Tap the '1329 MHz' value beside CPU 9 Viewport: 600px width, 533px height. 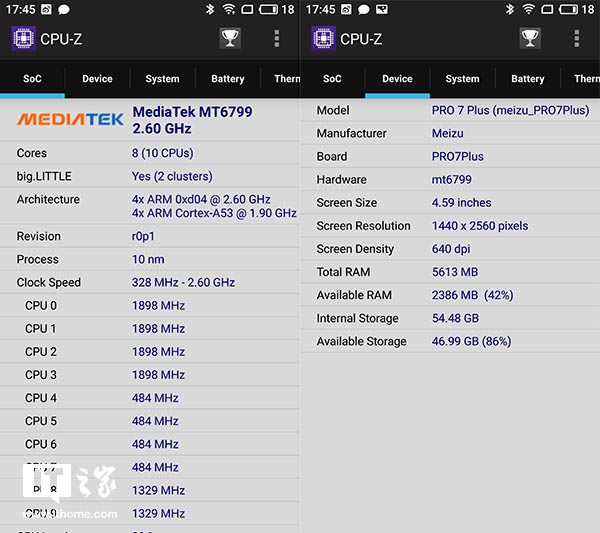point(158,513)
